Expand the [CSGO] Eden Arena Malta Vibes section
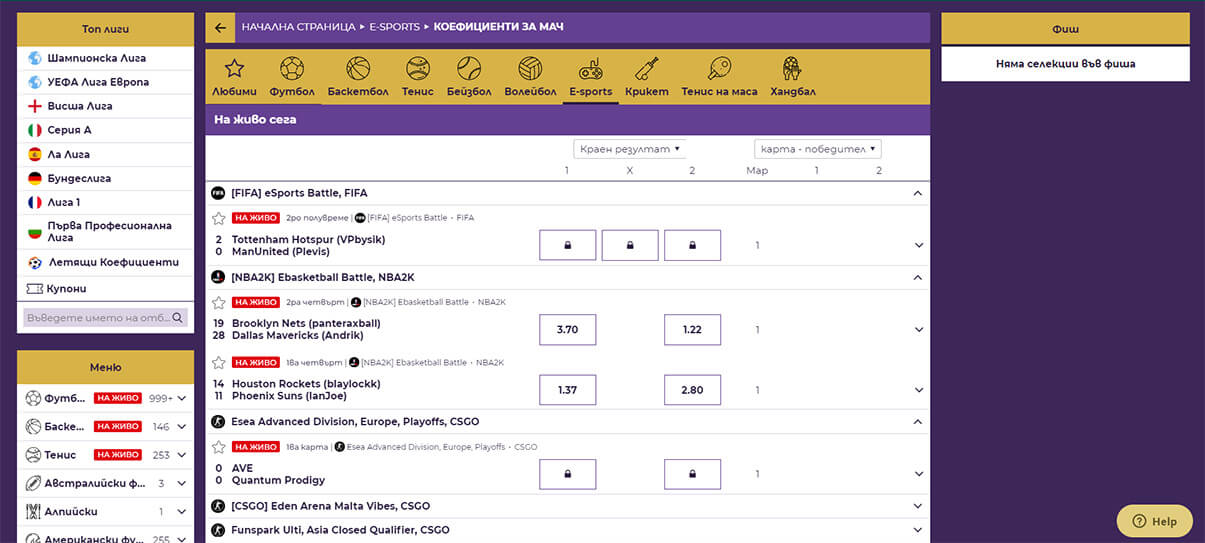This screenshot has width=1205, height=543. 918,506
